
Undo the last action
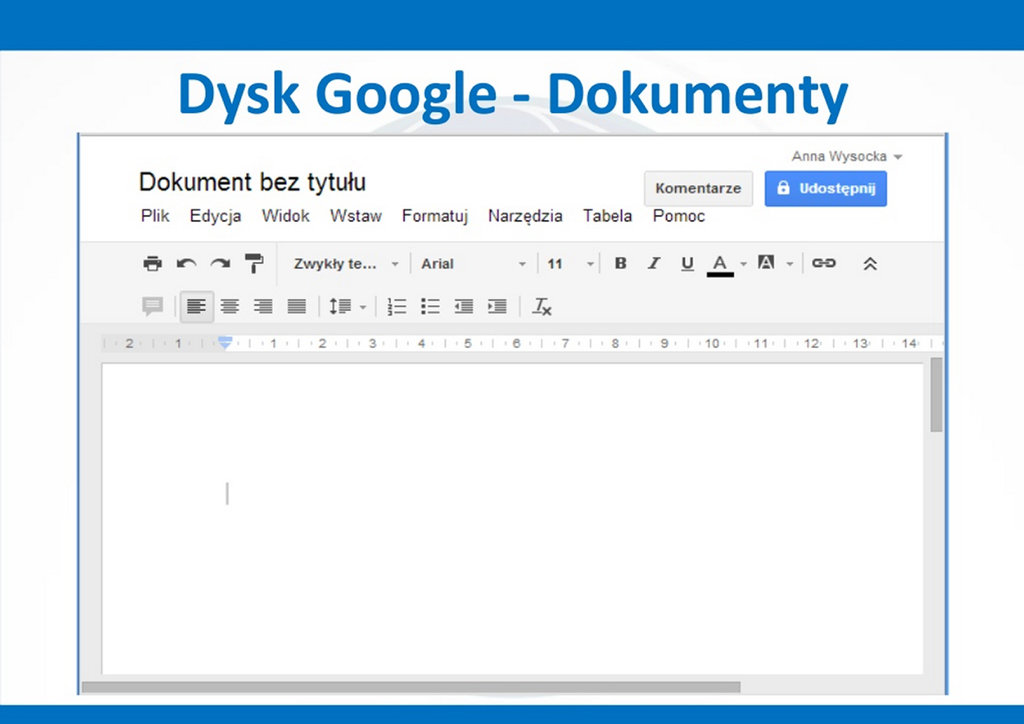[x=187, y=264]
